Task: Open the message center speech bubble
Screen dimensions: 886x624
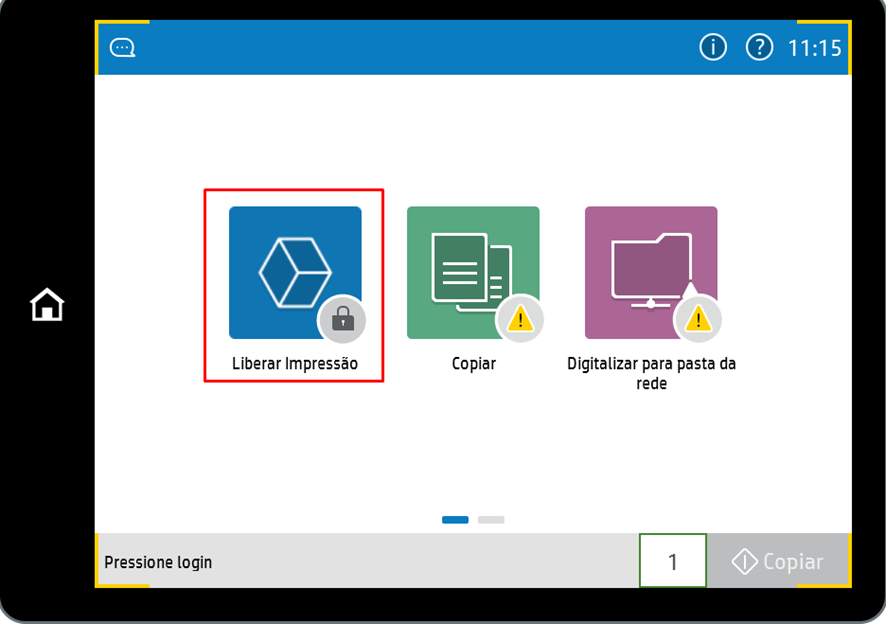Action: 122,48
